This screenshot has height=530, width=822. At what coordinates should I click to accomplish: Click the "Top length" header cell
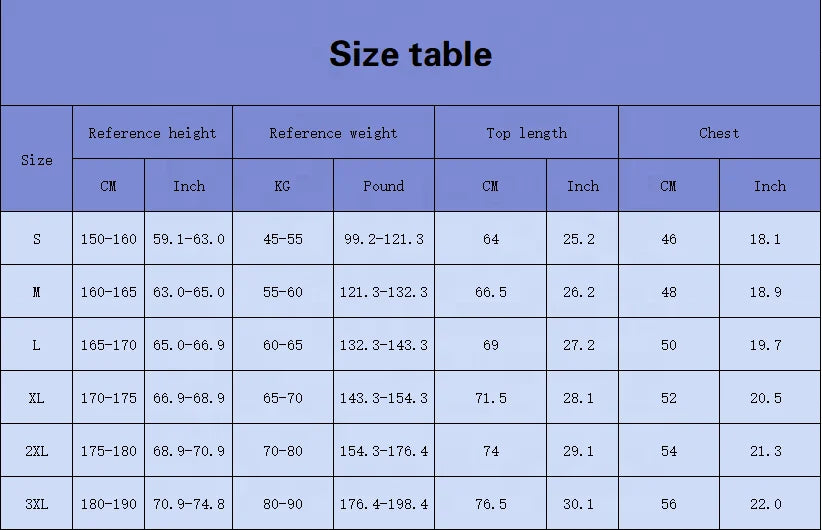(x=526, y=133)
